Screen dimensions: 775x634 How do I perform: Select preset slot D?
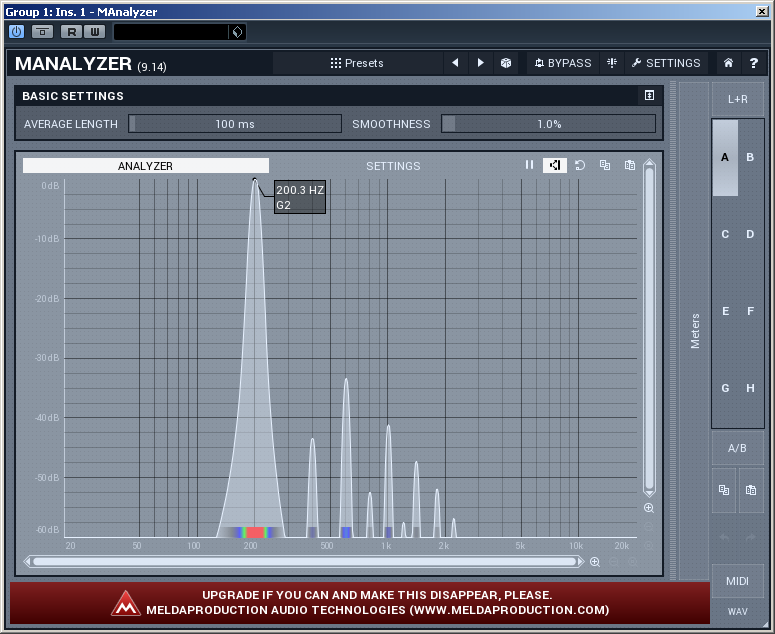pyautogui.click(x=750, y=234)
